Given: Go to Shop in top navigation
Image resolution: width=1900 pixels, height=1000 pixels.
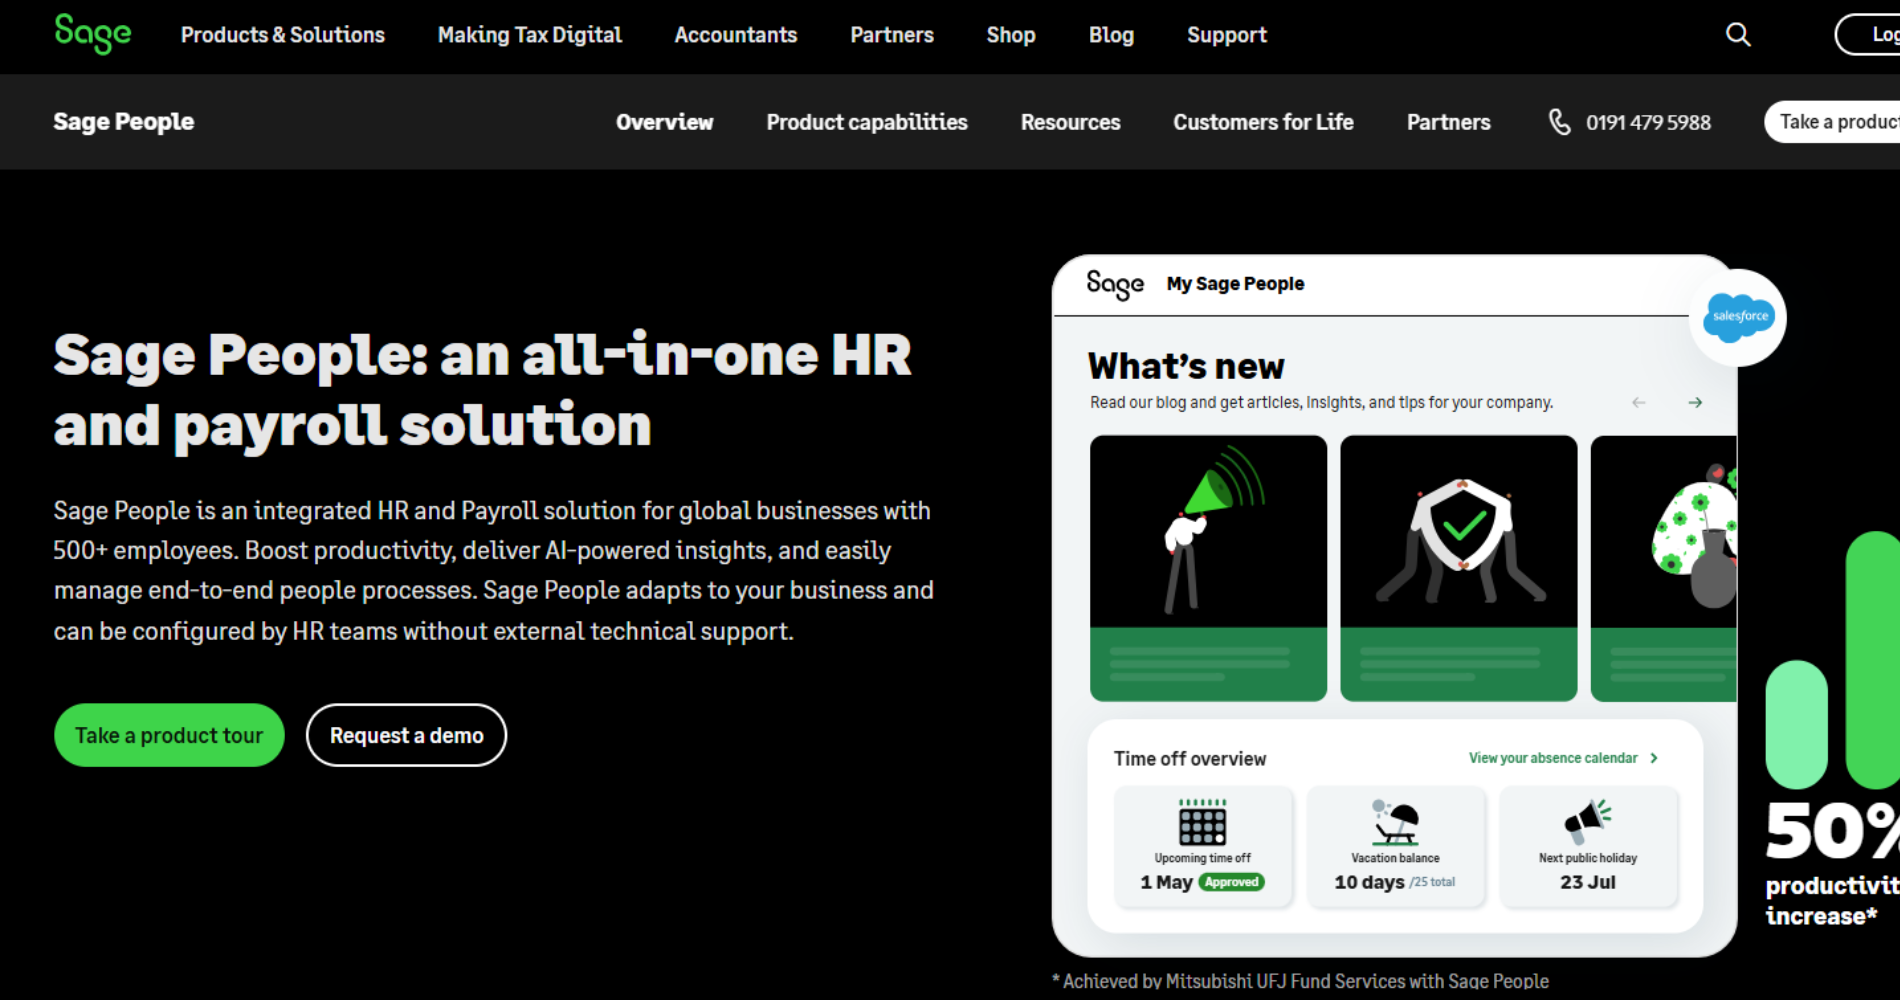Looking at the screenshot, I should coord(1011,35).
